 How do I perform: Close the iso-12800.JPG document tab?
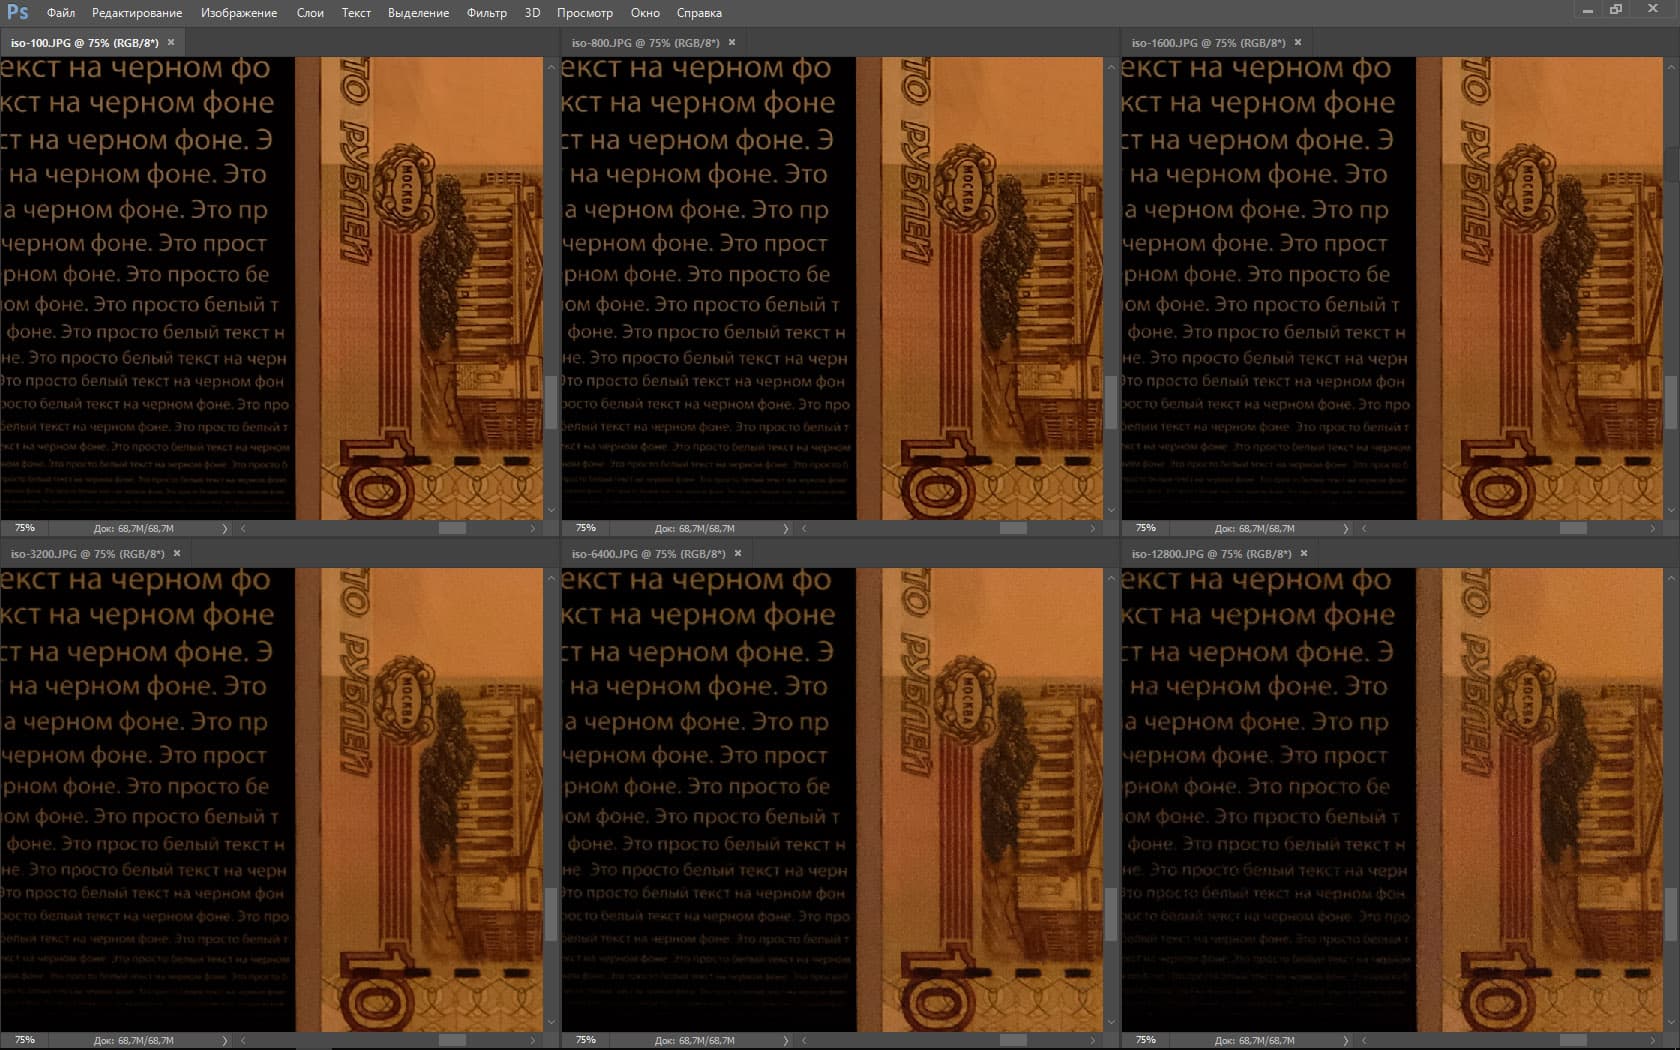coord(1304,553)
